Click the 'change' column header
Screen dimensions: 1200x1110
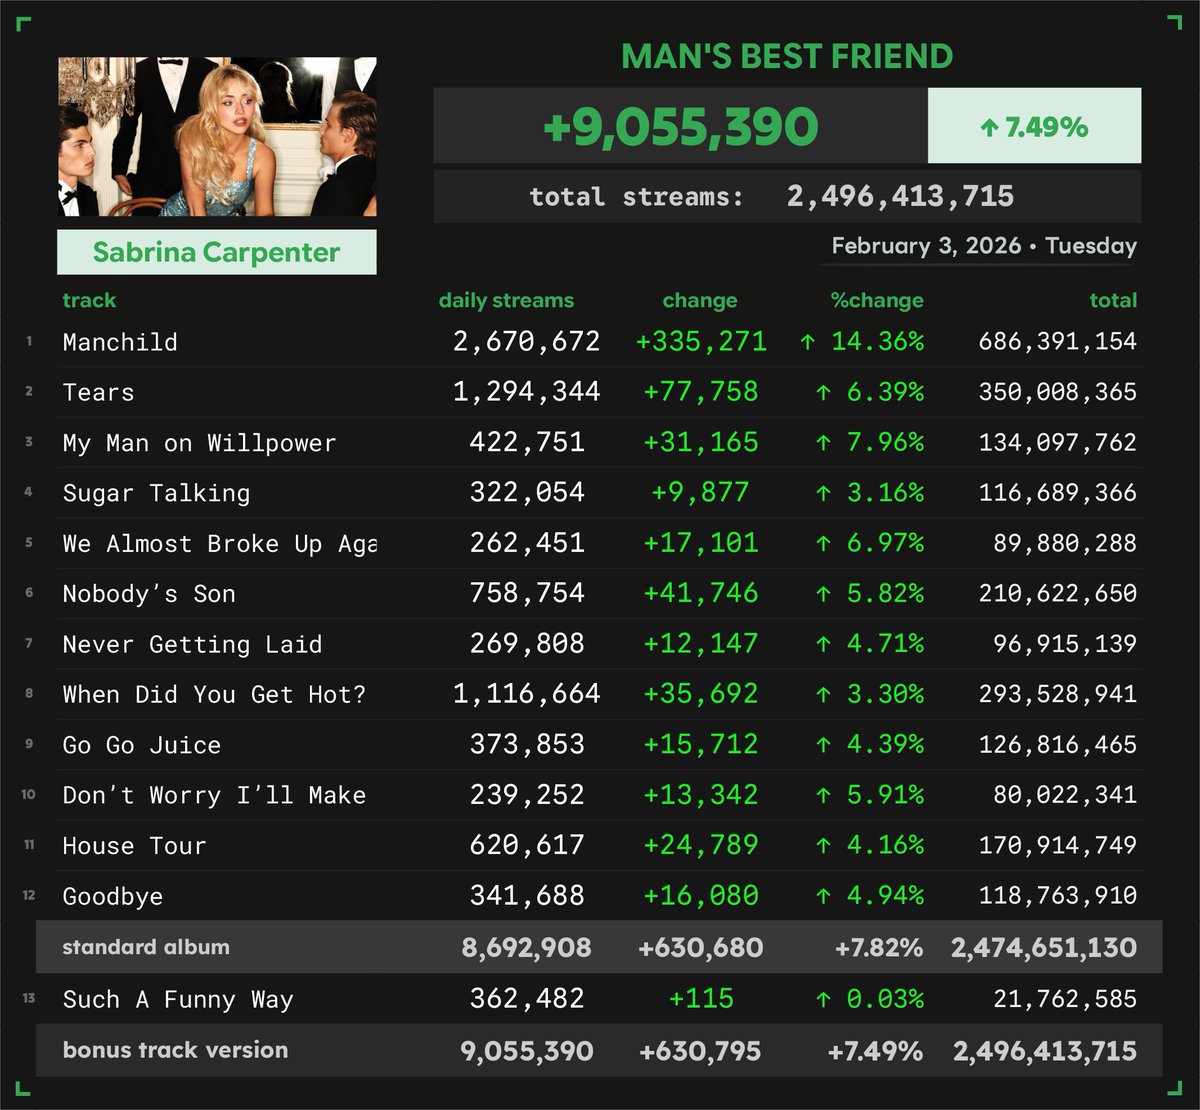700,300
